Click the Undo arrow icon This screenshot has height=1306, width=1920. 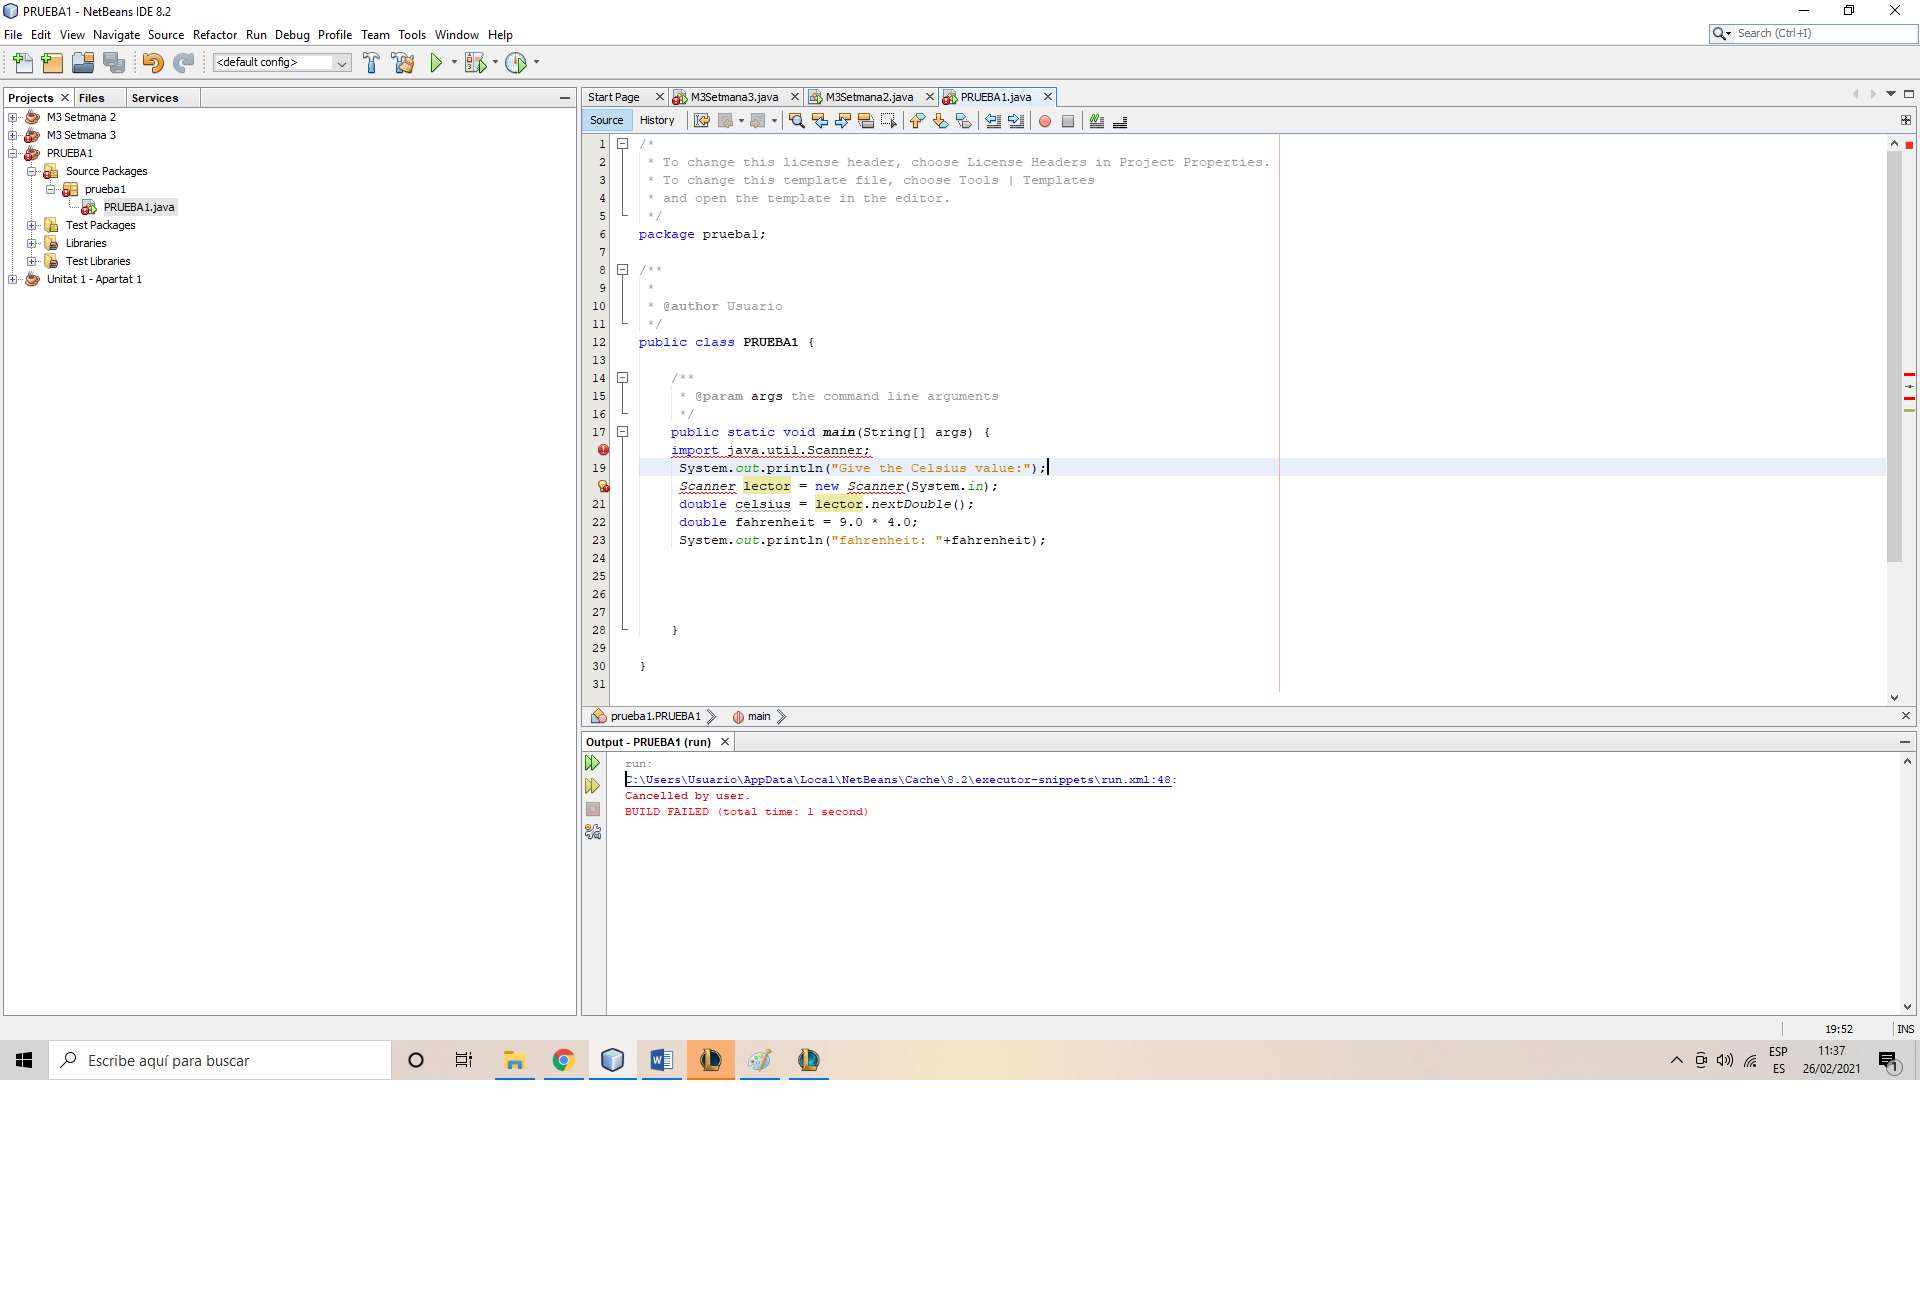coord(152,63)
